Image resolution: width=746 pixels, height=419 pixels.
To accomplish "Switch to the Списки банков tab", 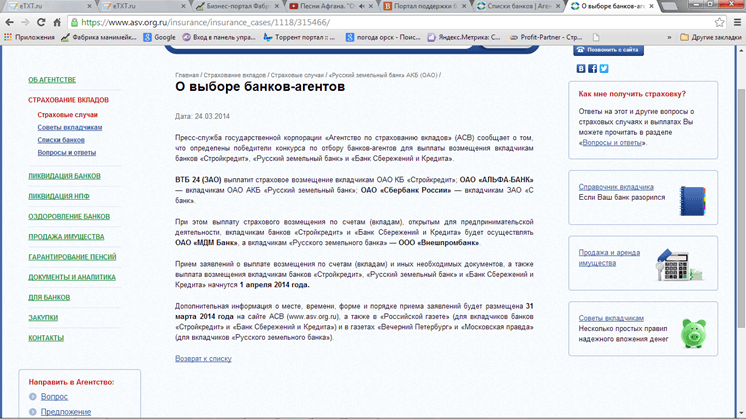I will point(518,6).
